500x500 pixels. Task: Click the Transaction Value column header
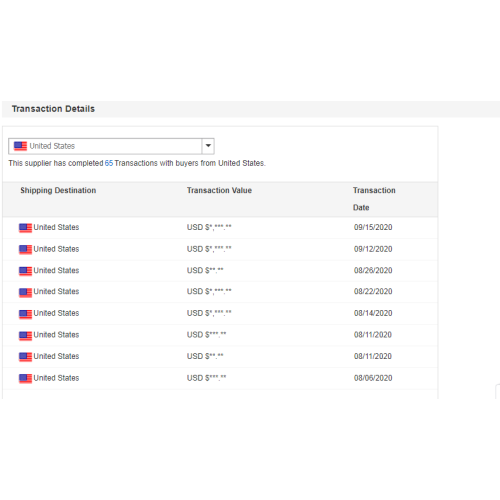[x=219, y=190]
